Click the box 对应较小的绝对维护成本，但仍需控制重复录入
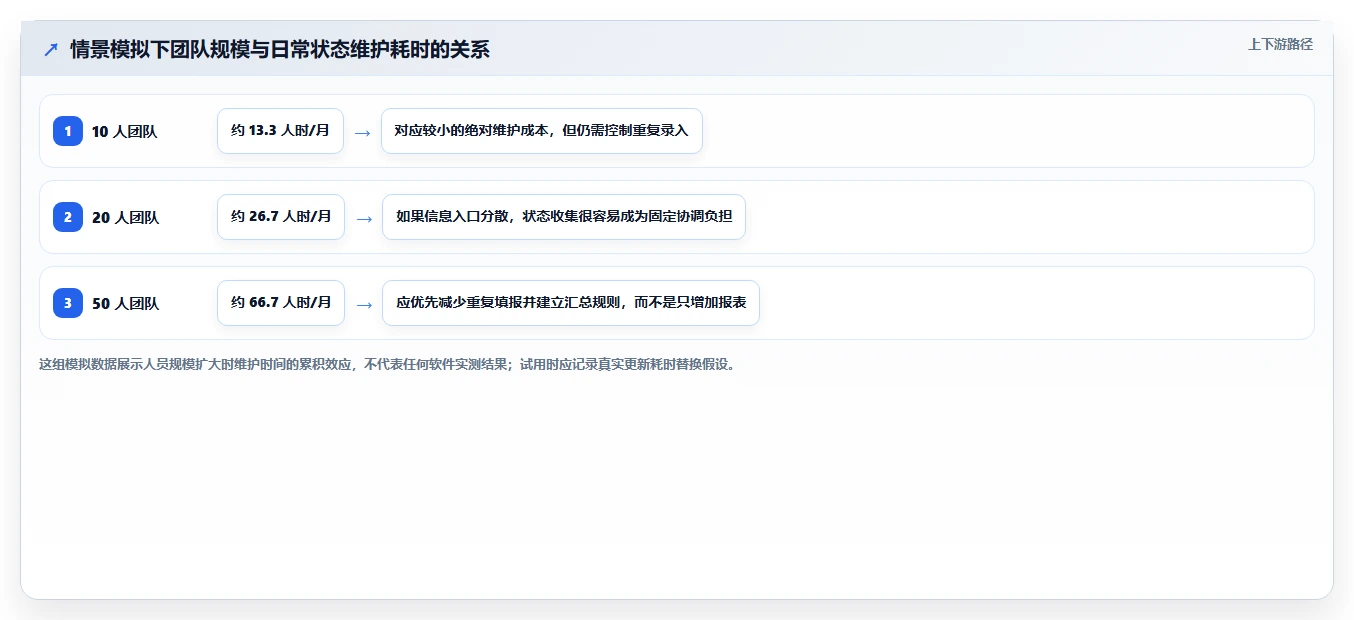This screenshot has height=620, width=1354. 542,131
